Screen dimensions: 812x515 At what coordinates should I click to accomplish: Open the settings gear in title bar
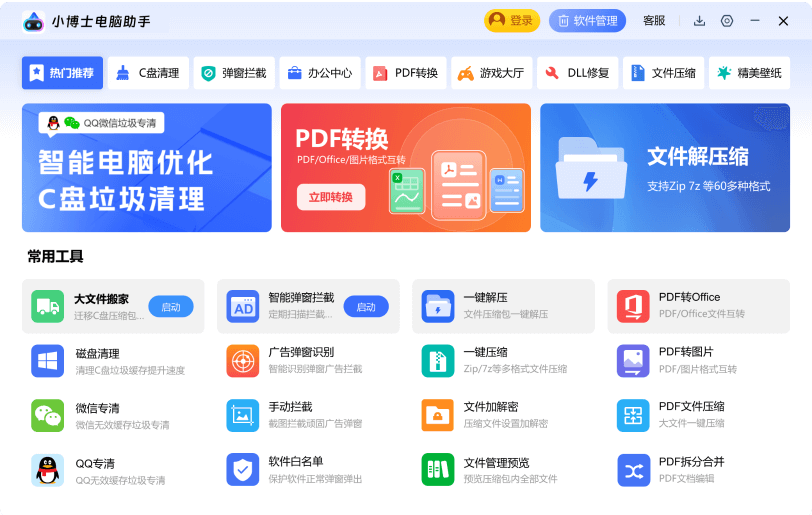[727, 21]
